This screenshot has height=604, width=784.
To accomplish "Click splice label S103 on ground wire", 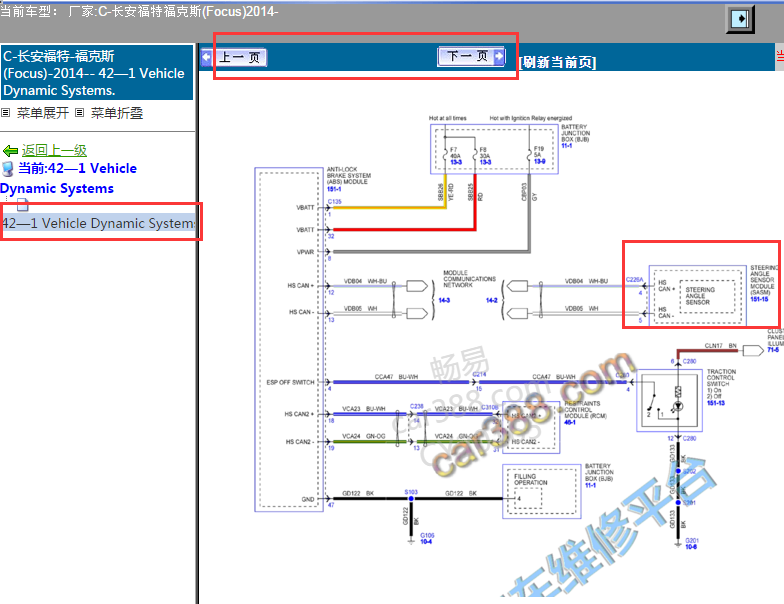I will click(x=411, y=492).
